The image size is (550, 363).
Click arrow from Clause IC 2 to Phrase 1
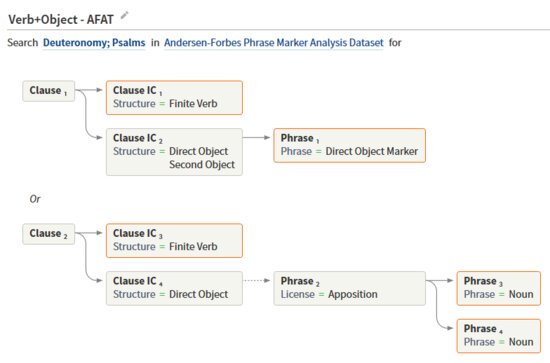257,137
